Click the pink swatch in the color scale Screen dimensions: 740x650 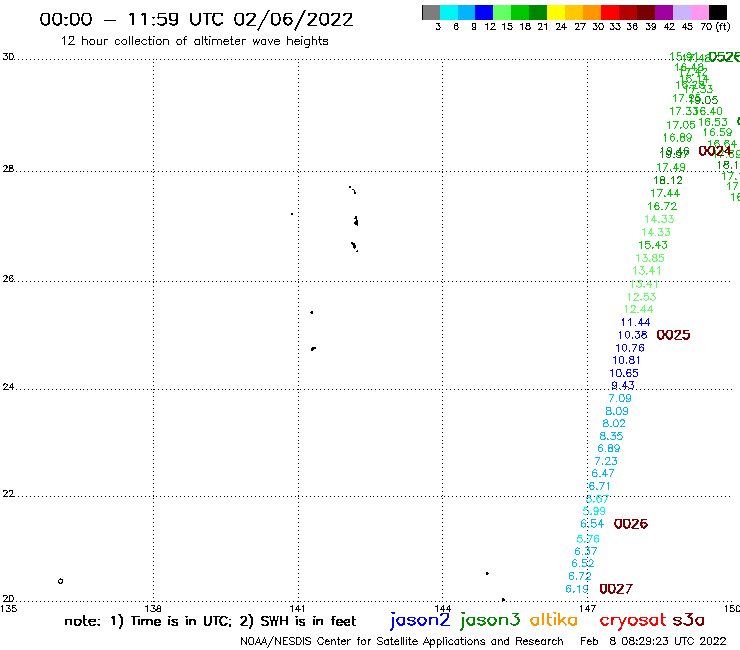699,12
